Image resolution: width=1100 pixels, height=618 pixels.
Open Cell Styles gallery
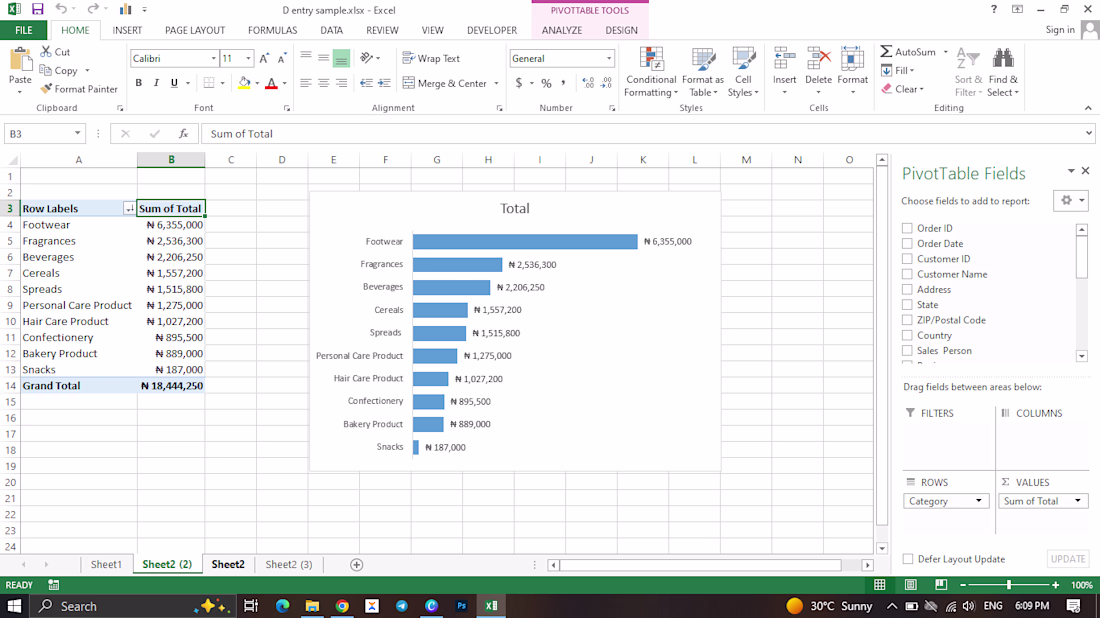pos(744,72)
